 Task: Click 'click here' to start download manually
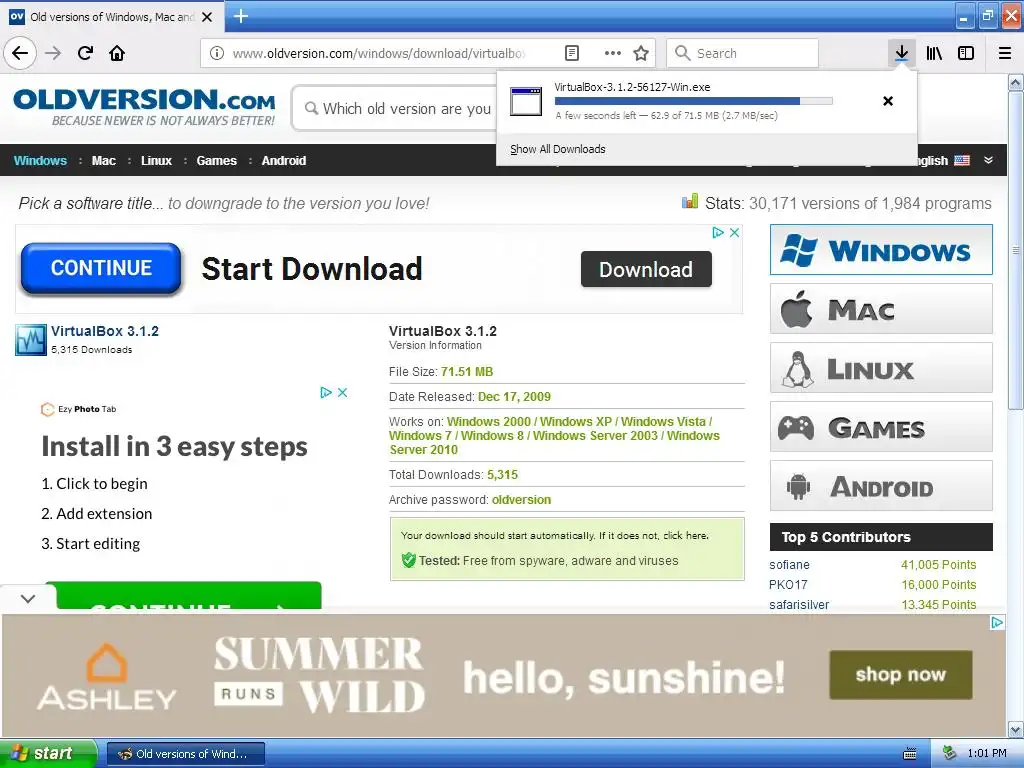[685, 536]
